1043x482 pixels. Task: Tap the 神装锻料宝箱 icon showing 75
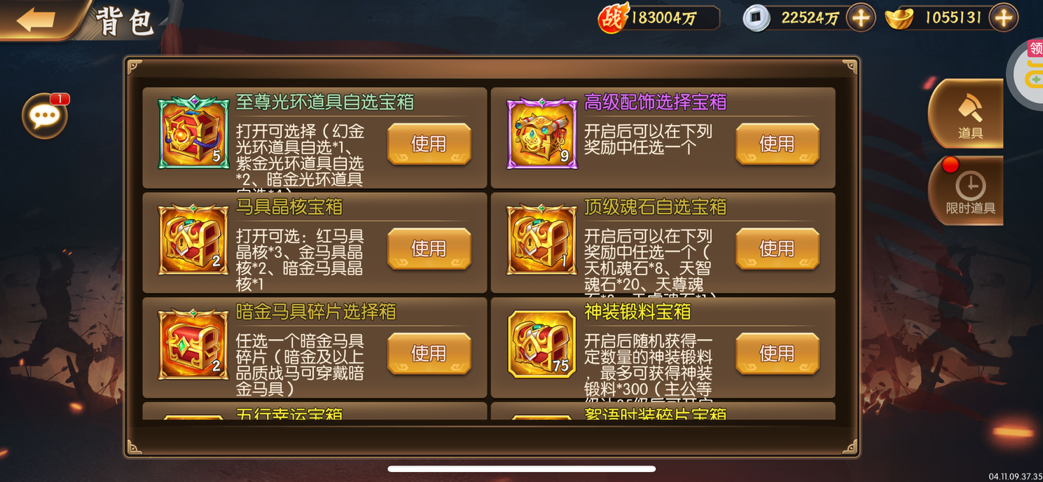point(541,344)
